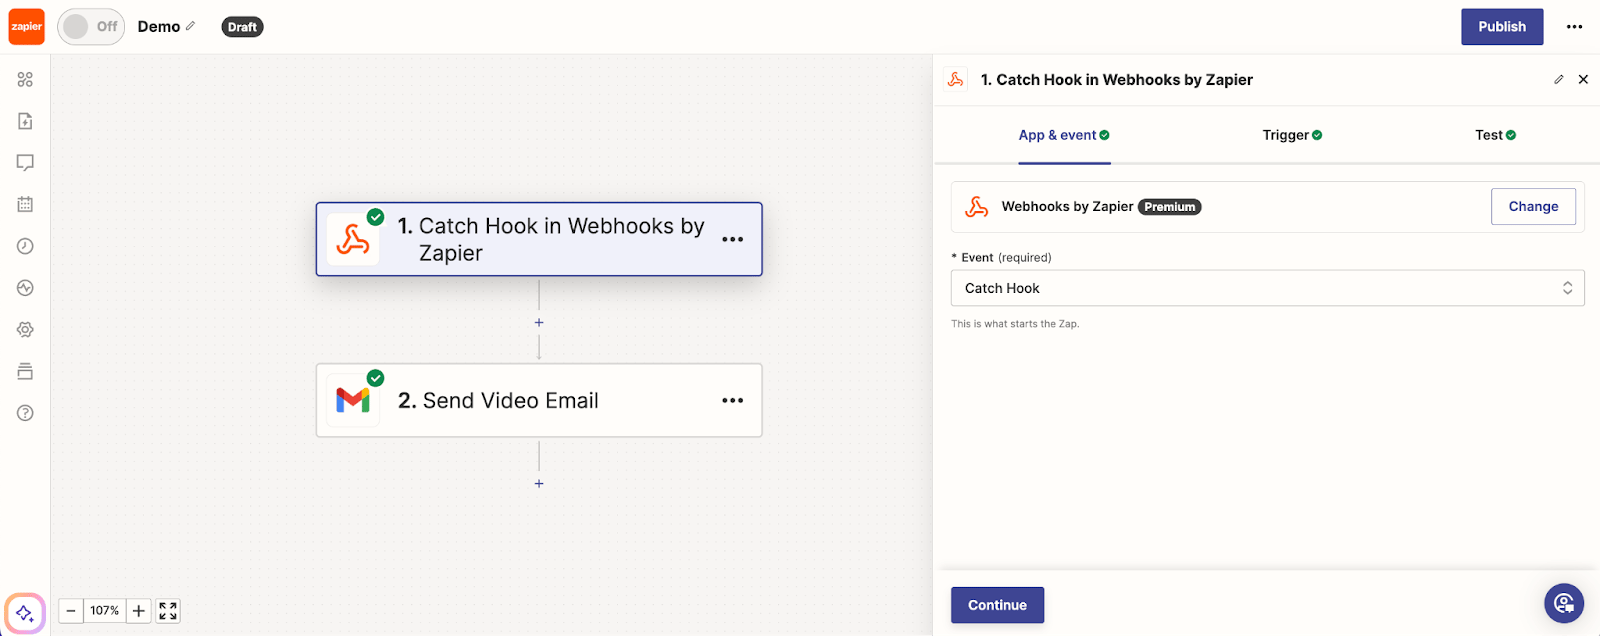The image size is (1600, 636).
Task: Click the Webhooks icon in panel header
Action: pyautogui.click(x=956, y=79)
